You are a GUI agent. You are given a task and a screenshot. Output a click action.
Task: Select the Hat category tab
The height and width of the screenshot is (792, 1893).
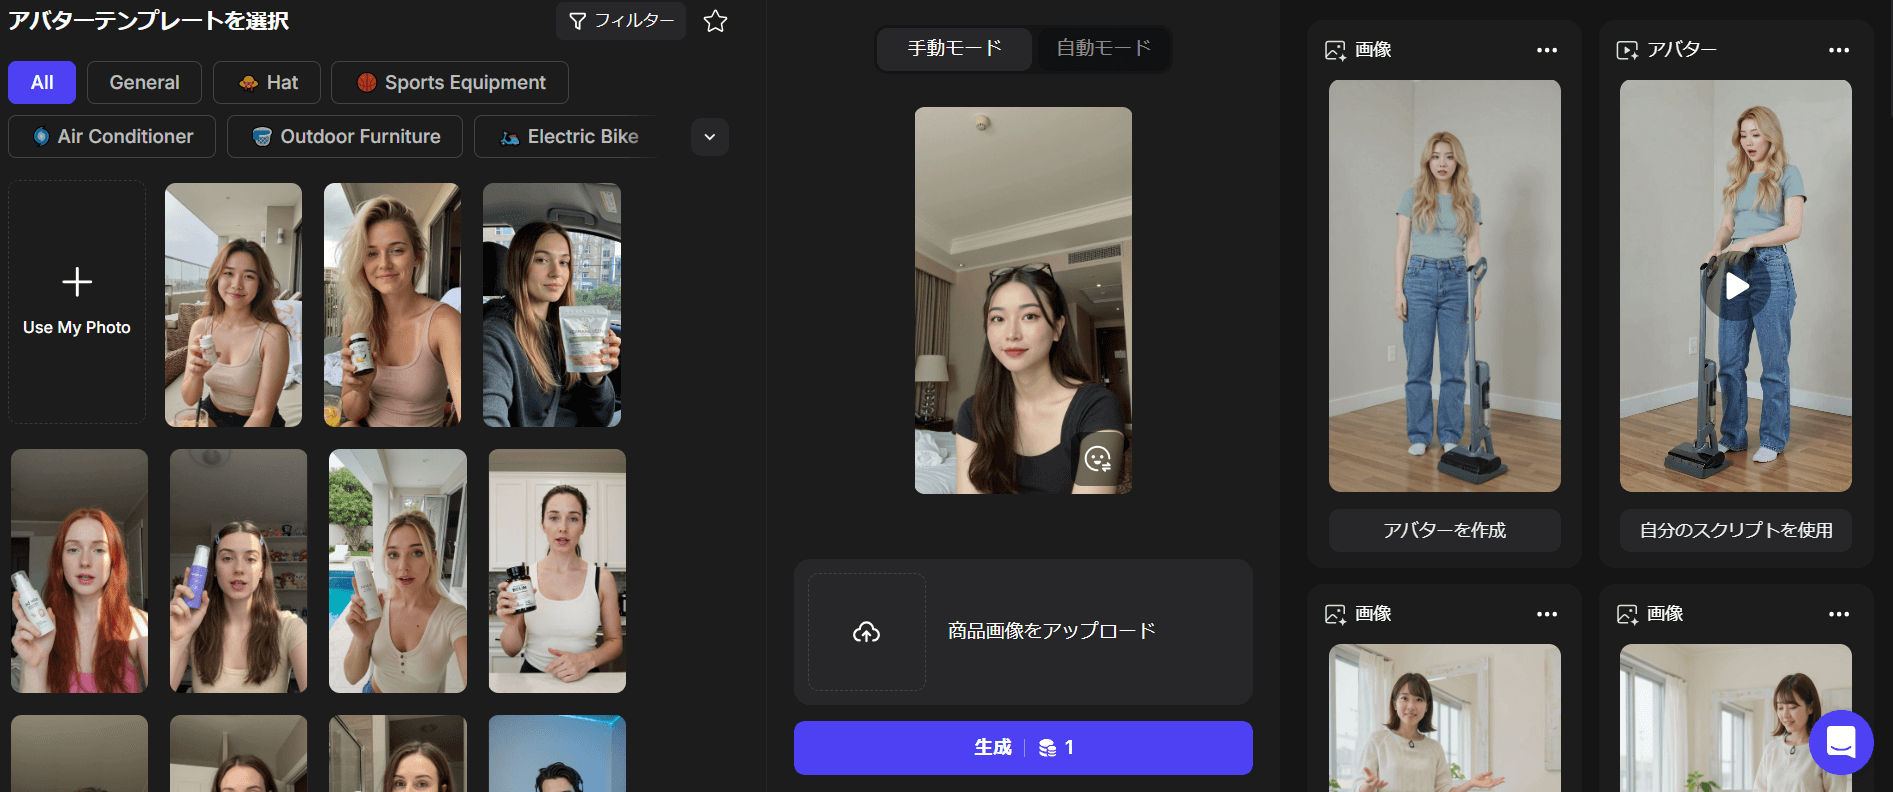coord(267,83)
